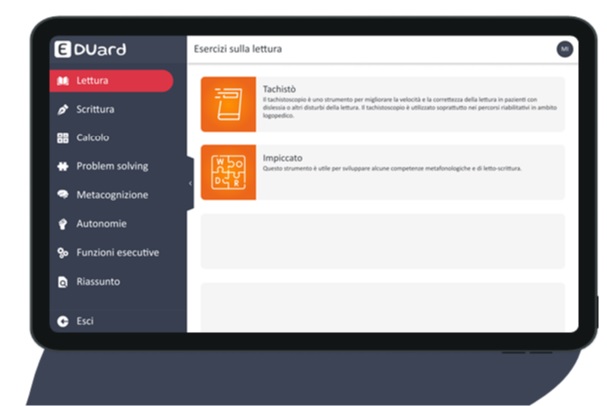This screenshot has height=406, width=607.
Task: Click the EDUard logo
Action: tap(90, 49)
